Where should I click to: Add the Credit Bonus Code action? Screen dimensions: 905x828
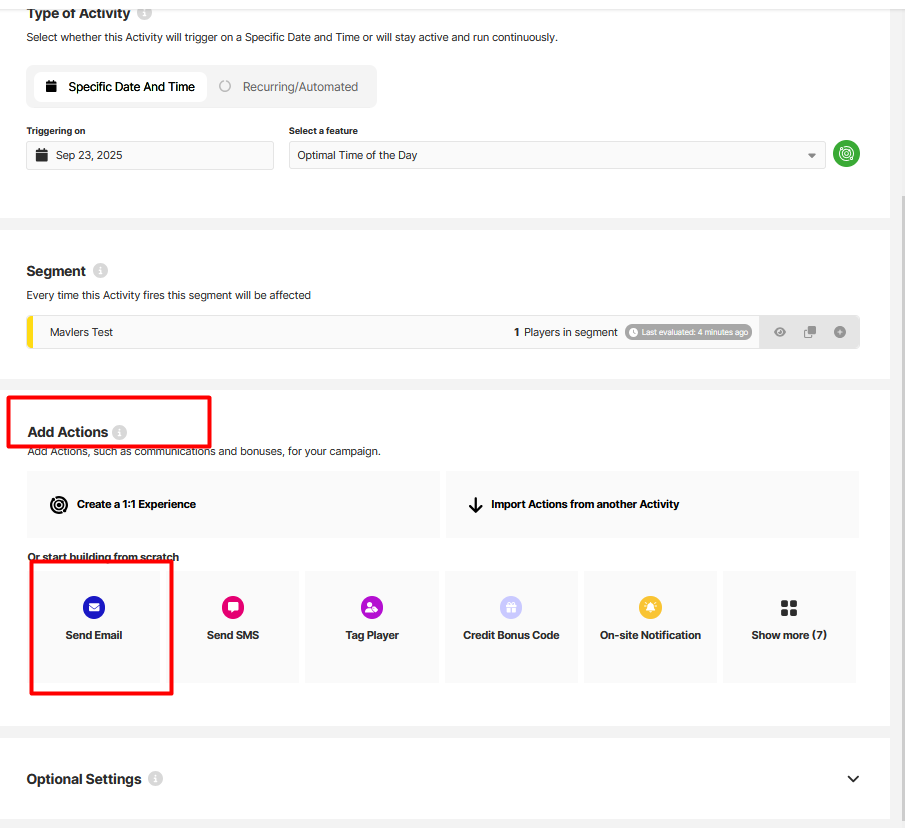[x=511, y=625]
